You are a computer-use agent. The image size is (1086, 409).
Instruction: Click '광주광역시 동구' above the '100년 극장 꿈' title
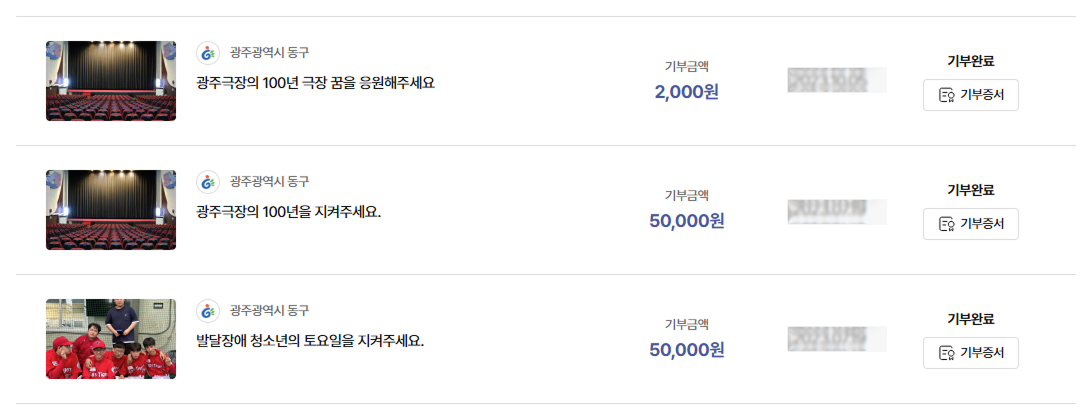coord(269,52)
